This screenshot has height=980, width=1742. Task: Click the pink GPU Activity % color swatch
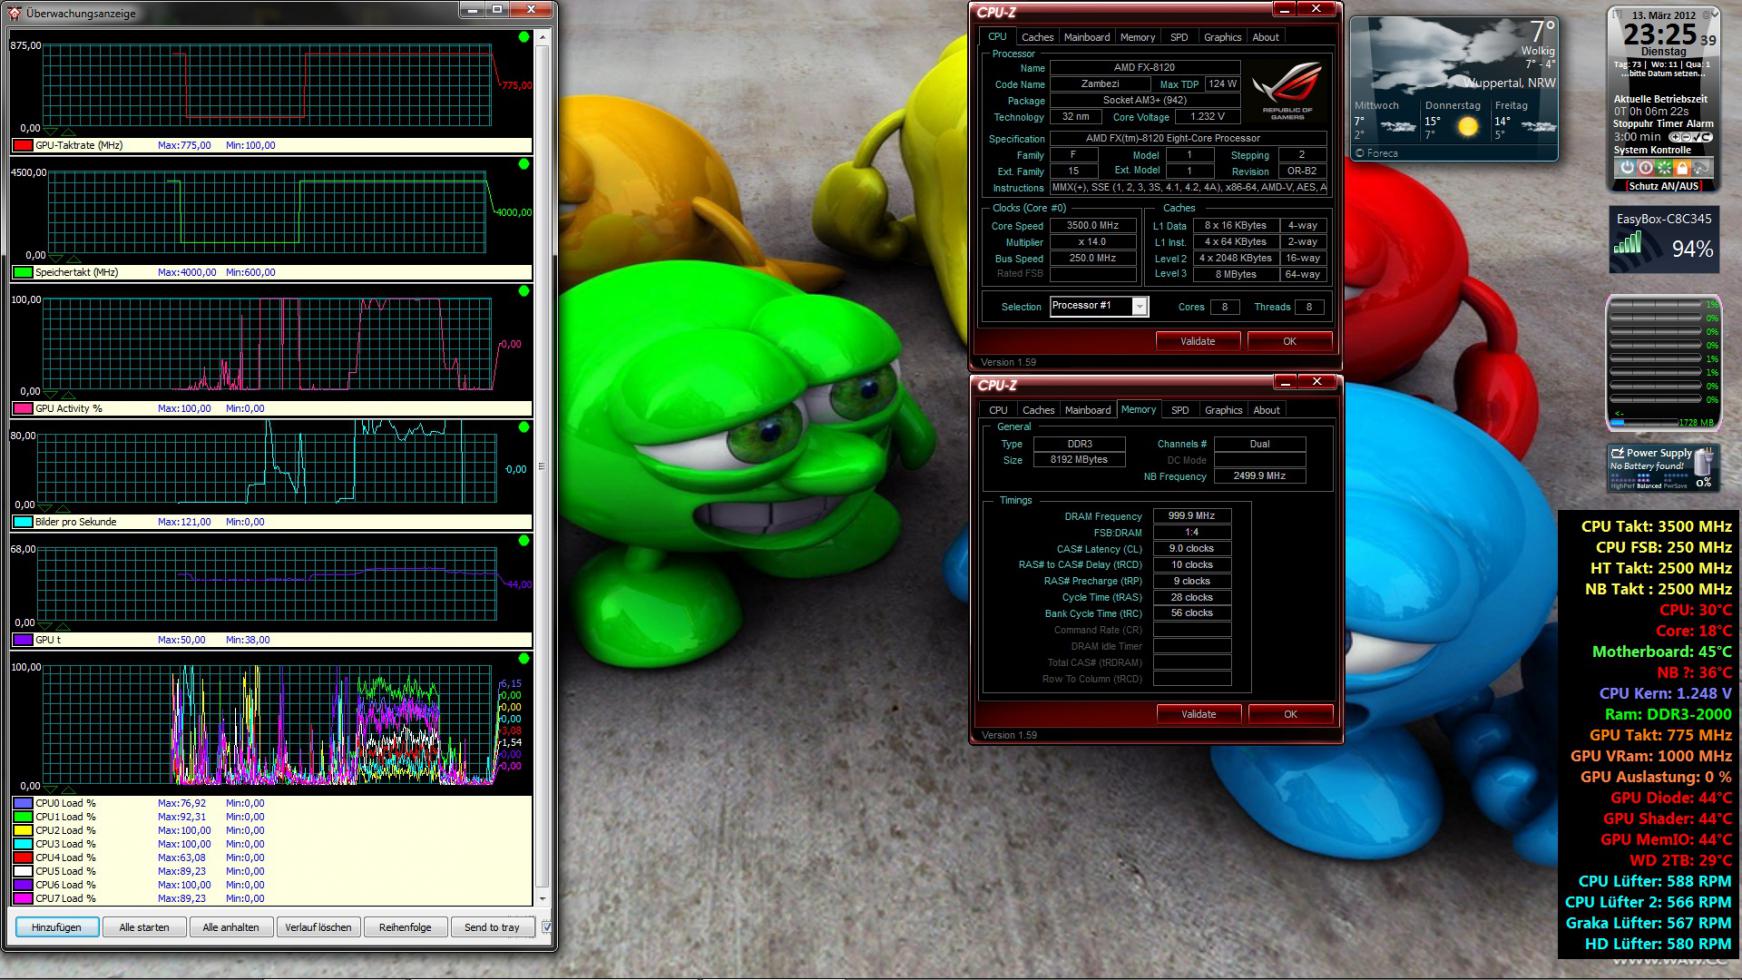tap(22, 408)
